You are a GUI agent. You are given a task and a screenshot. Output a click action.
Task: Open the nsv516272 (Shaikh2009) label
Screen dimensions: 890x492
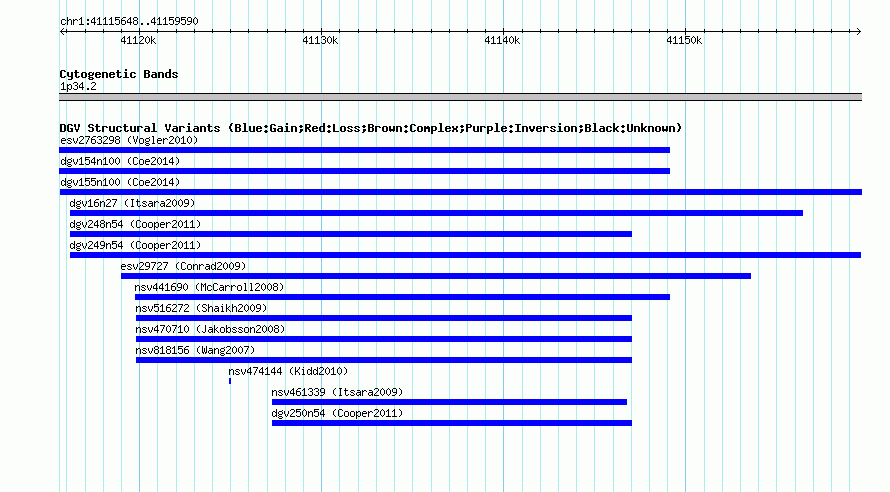[x=201, y=308]
